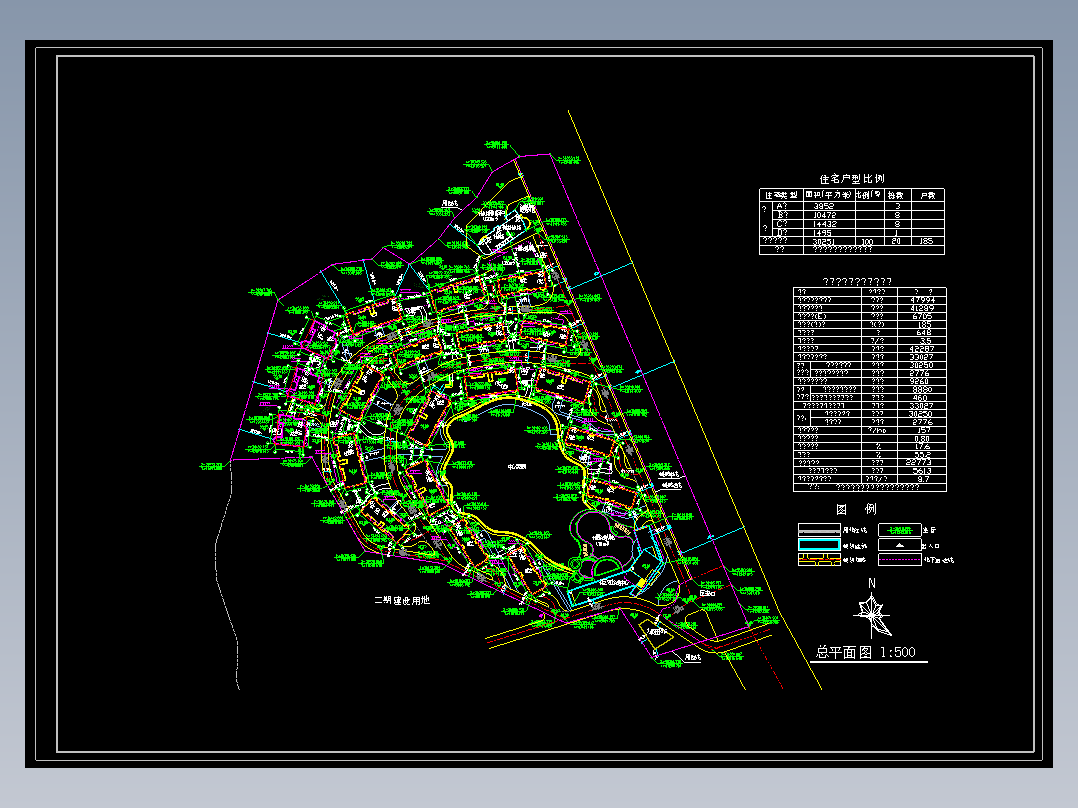The height and width of the screenshot is (808, 1078).
Task: Select the value 648
Action: pyautogui.click(x=923, y=332)
